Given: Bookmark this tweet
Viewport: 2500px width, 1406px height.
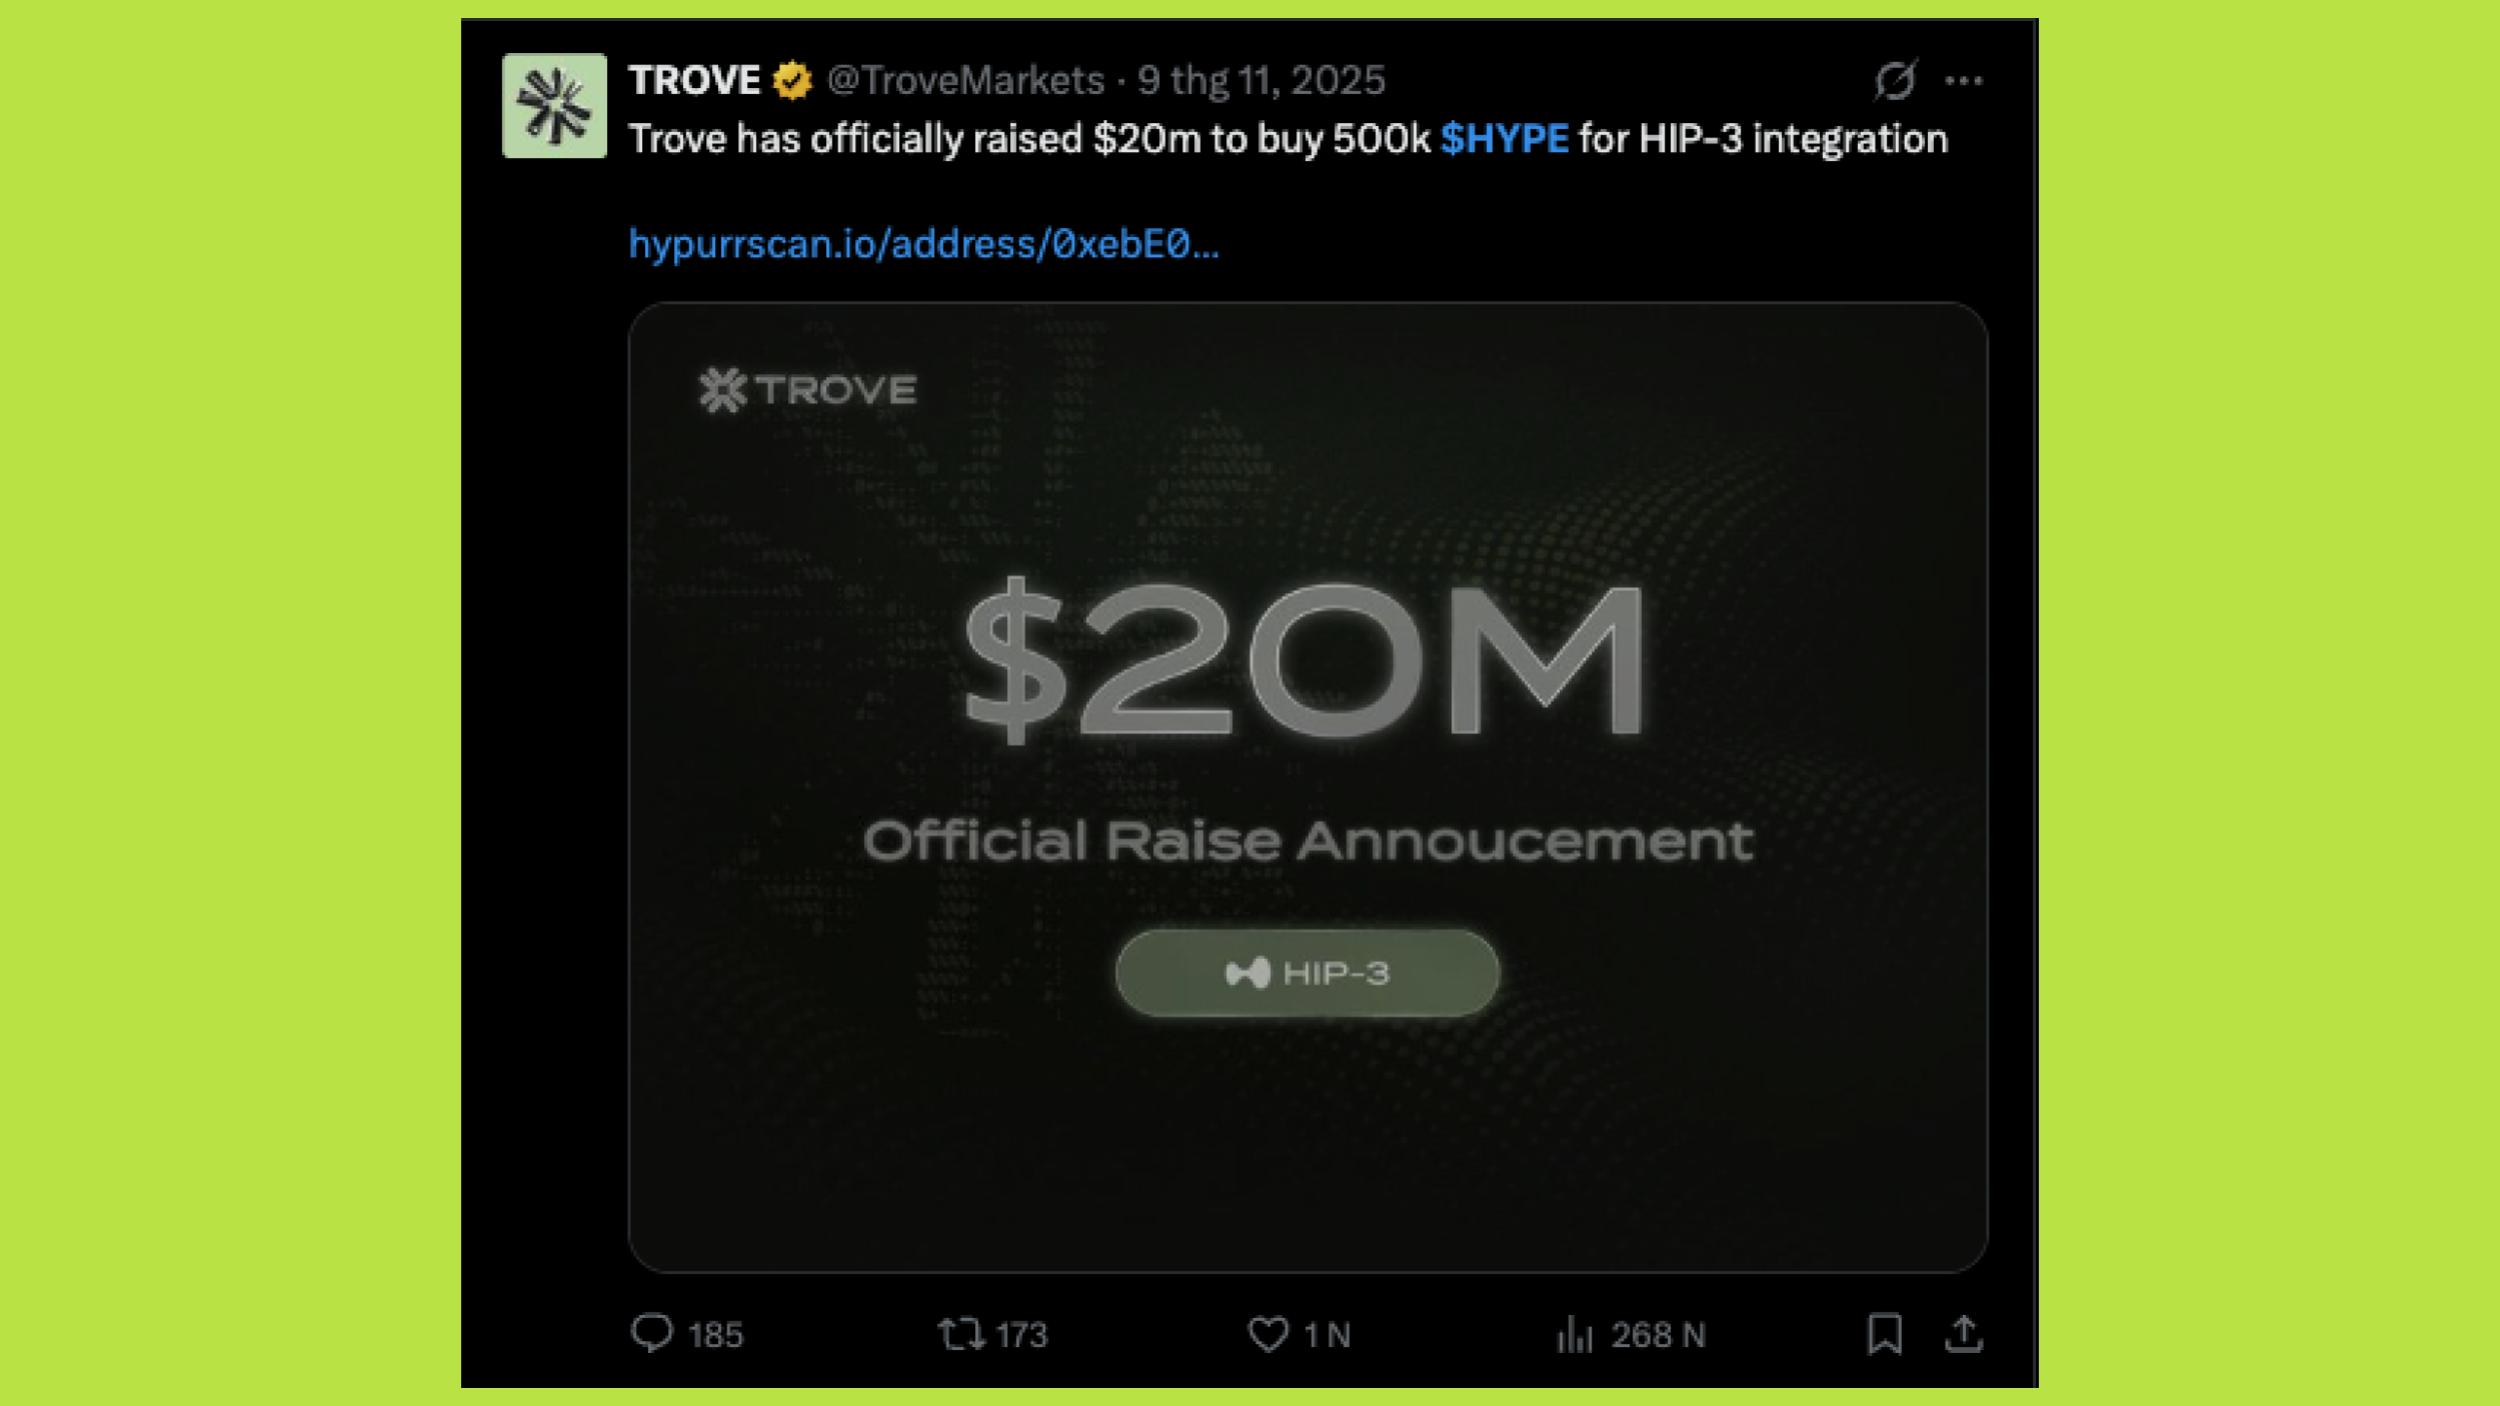Looking at the screenshot, I should [x=1884, y=1333].
